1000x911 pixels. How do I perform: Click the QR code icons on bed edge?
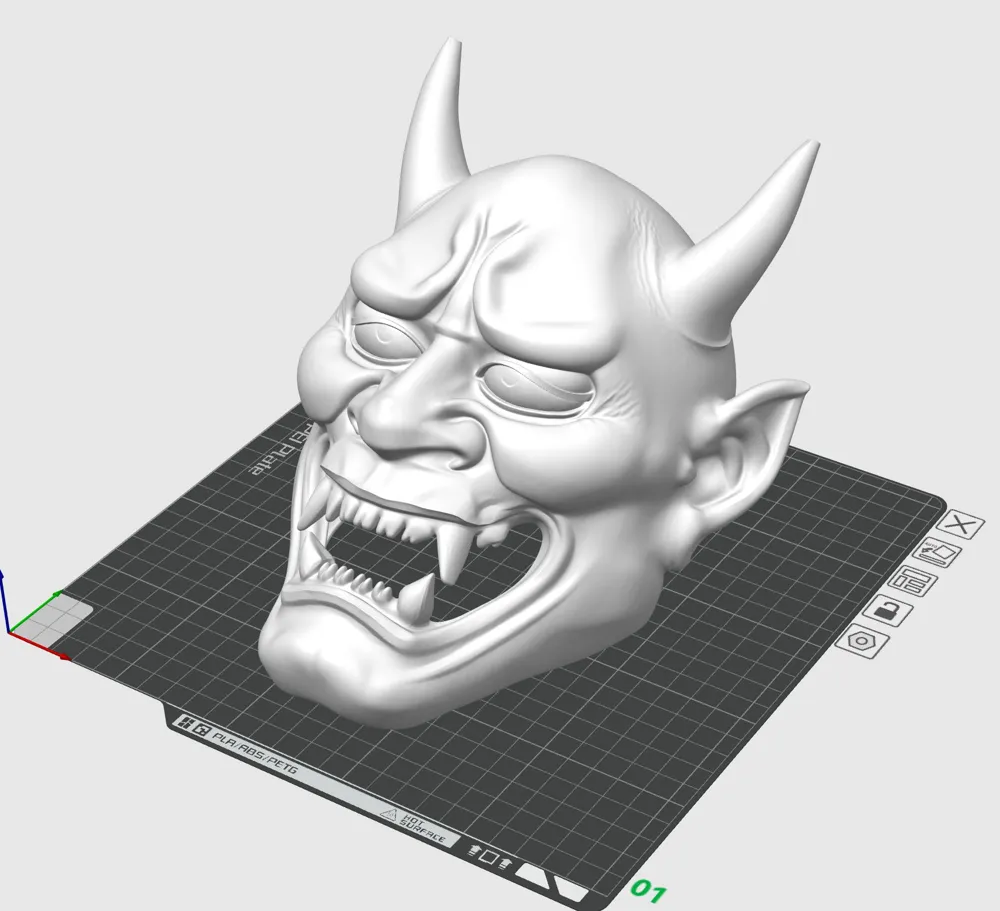tap(193, 727)
